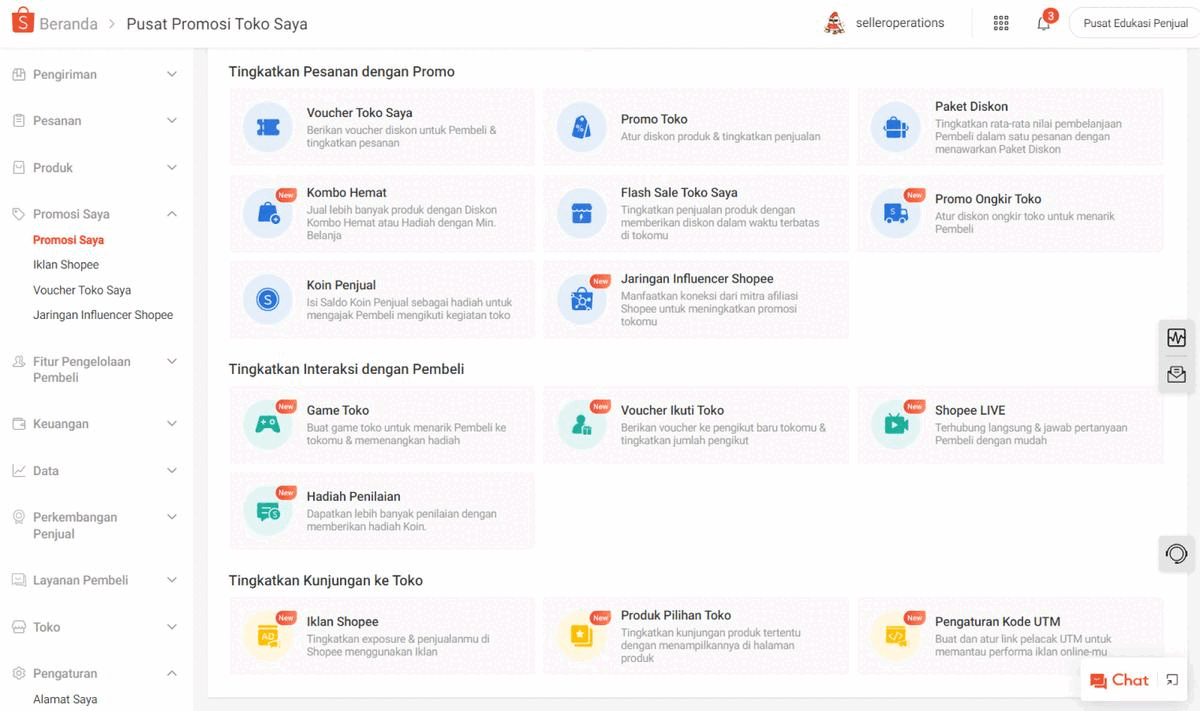Select Jaringan Influencer Shopee in the sidebar
Image resolution: width=1200 pixels, height=711 pixels.
pyautogui.click(x=103, y=315)
